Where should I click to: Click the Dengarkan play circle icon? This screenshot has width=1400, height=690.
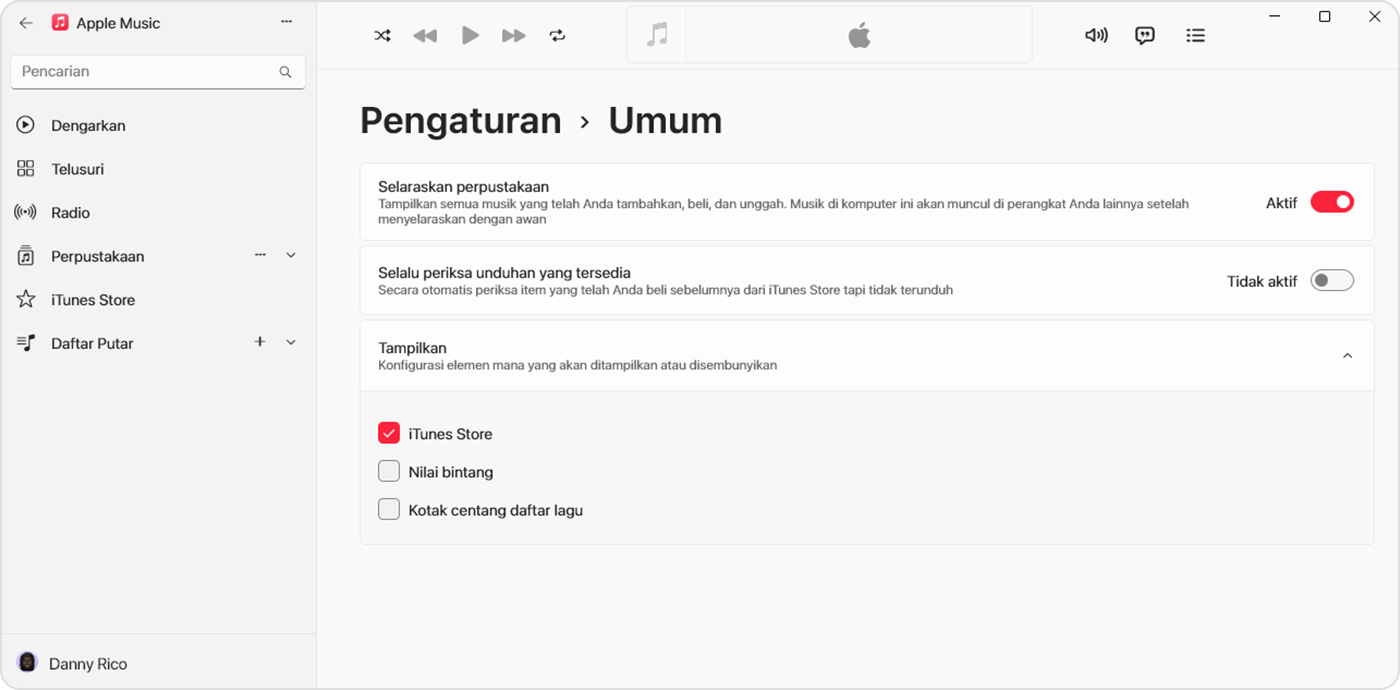tap(26, 125)
